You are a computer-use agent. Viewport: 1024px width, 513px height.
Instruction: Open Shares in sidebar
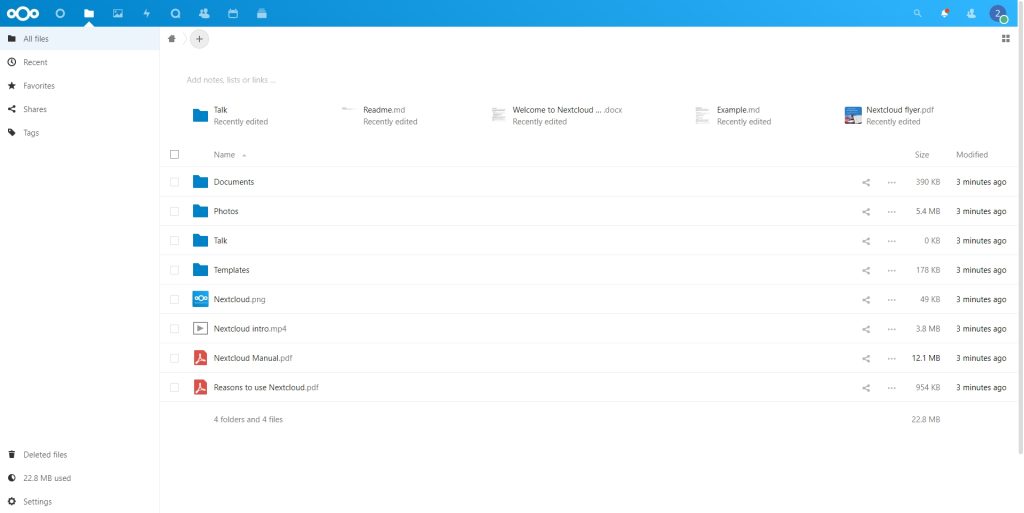pos(80,110)
